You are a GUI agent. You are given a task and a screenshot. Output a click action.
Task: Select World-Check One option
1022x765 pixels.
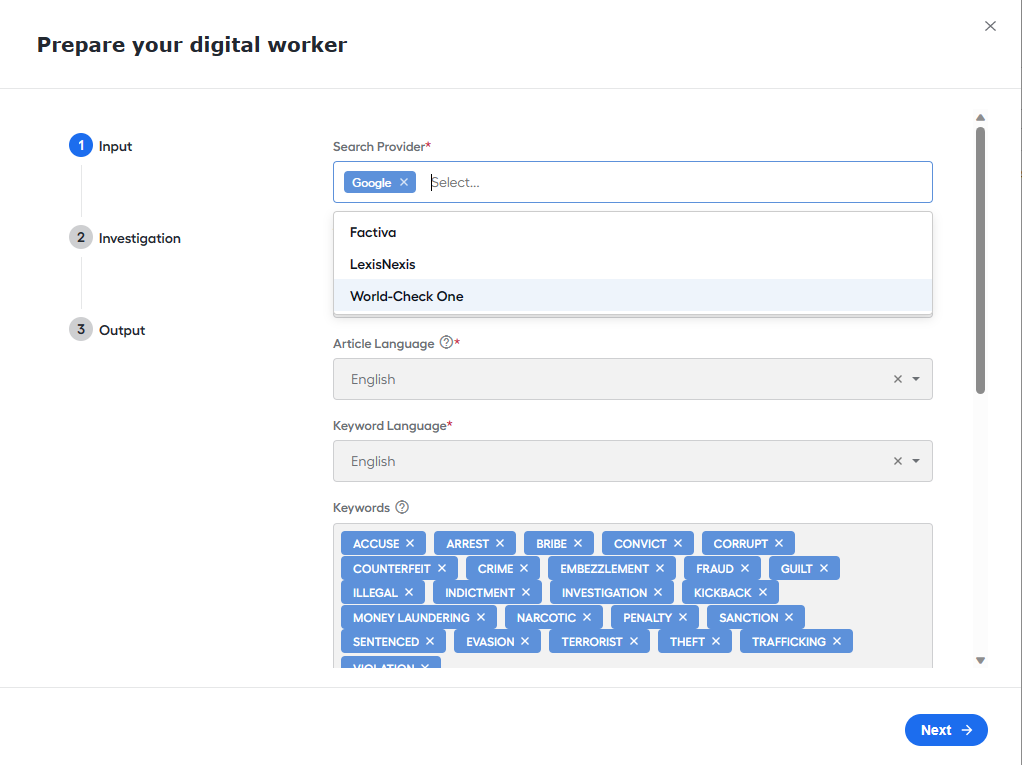406,296
